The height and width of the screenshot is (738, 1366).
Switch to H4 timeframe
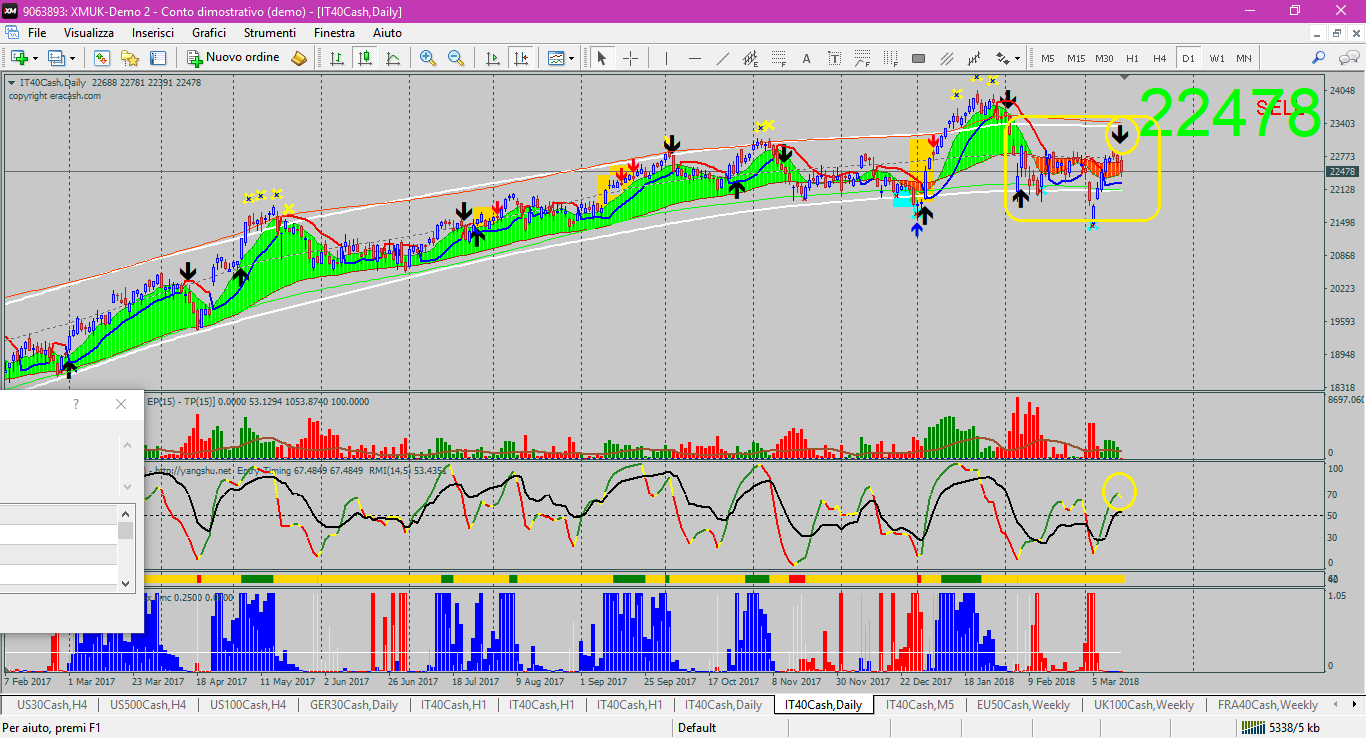[x=1160, y=58]
